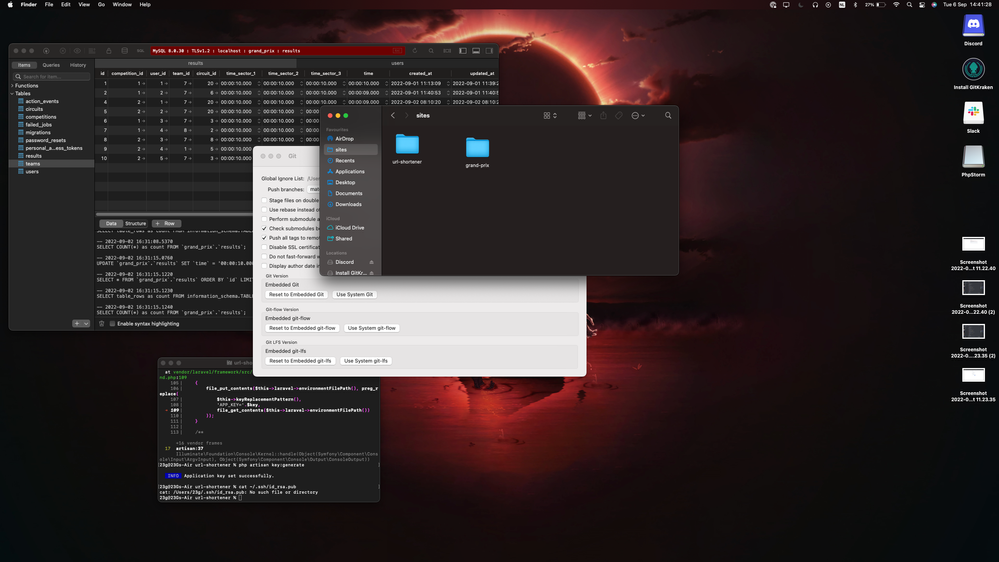Uncheck the Push all tags option

[x=265, y=238]
